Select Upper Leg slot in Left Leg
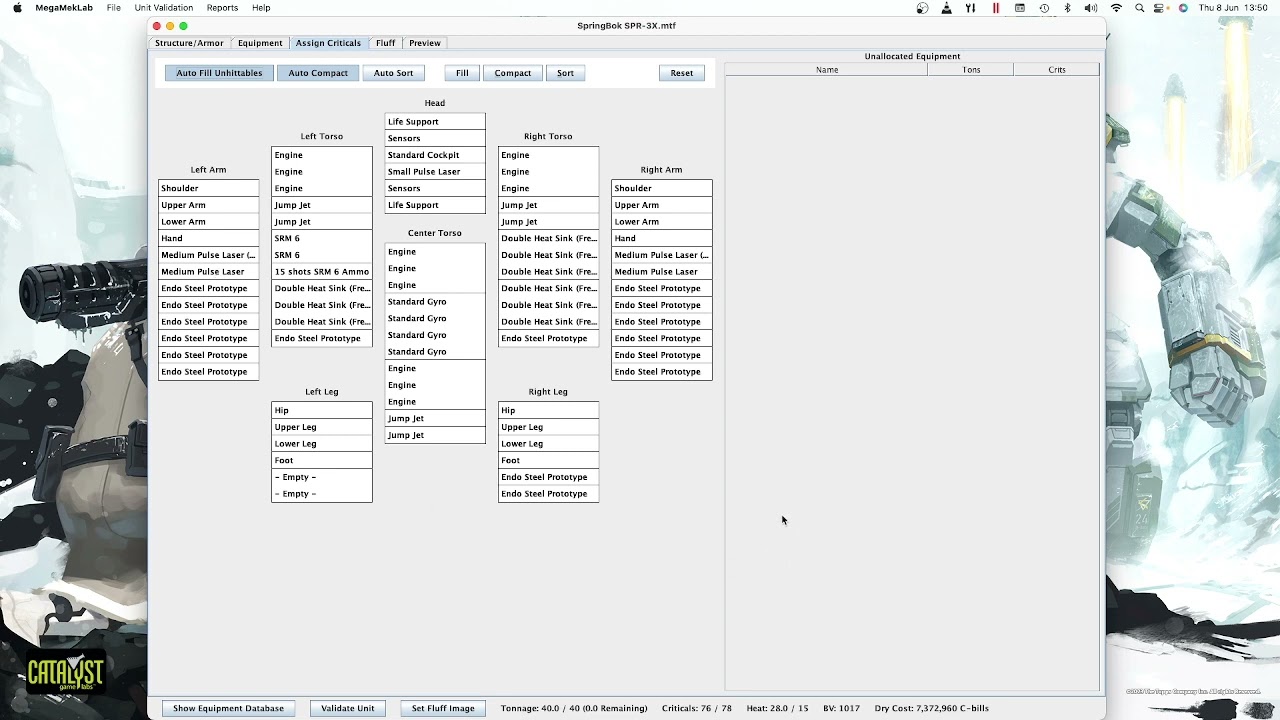Screen dimensions: 1280x720 [x=322, y=427]
